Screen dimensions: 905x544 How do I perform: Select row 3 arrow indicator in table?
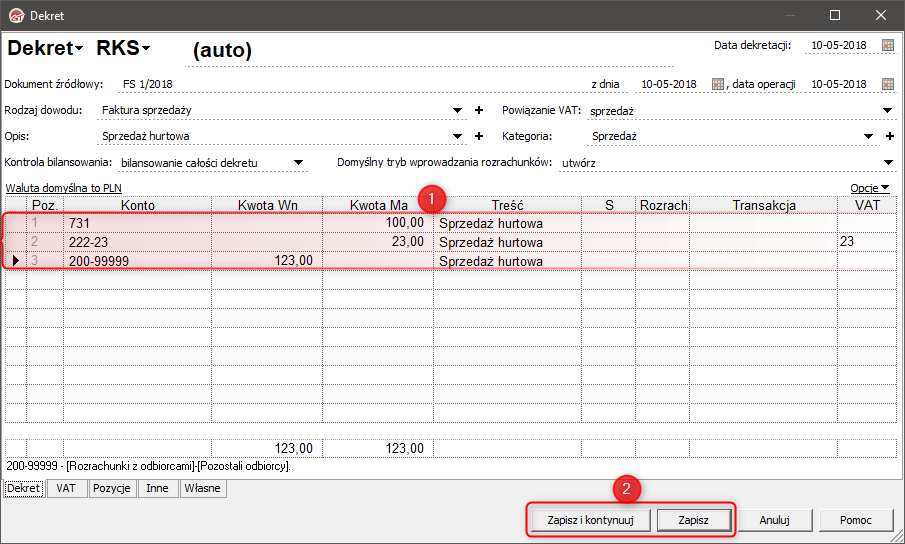tap(16, 261)
